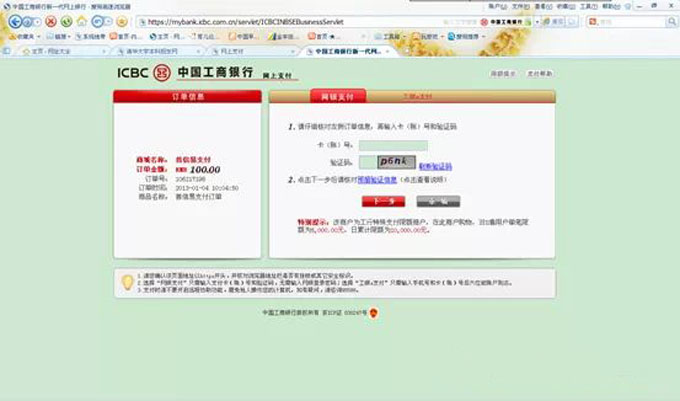Open the 收藏 menu
The image size is (680, 401).
(x=566, y=7)
